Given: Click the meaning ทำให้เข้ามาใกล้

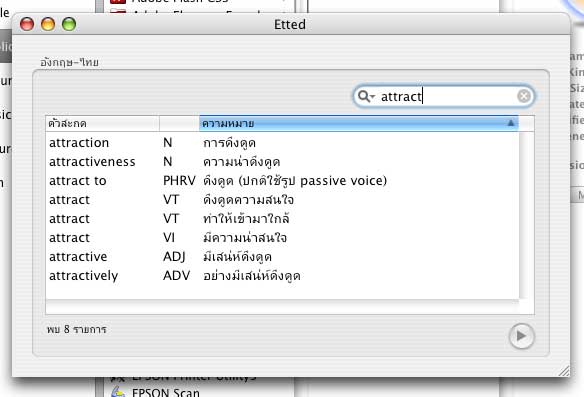Looking at the screenshot, I should (246, 219).
